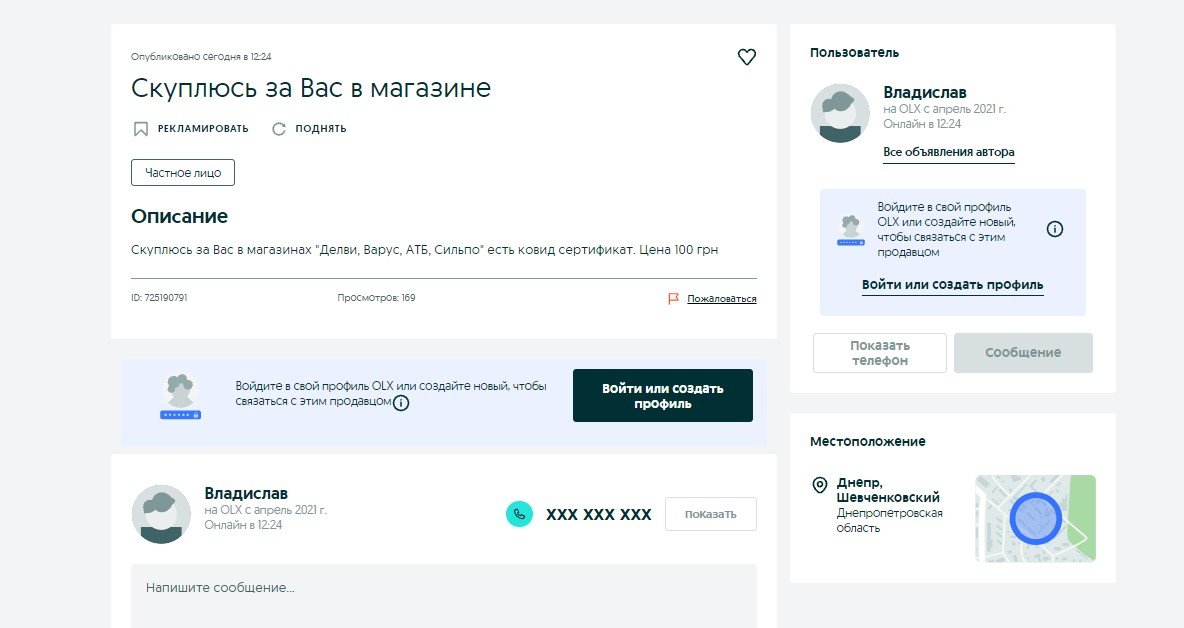
Task: Click the seller avatar above the message box
Action: point(160,514)
